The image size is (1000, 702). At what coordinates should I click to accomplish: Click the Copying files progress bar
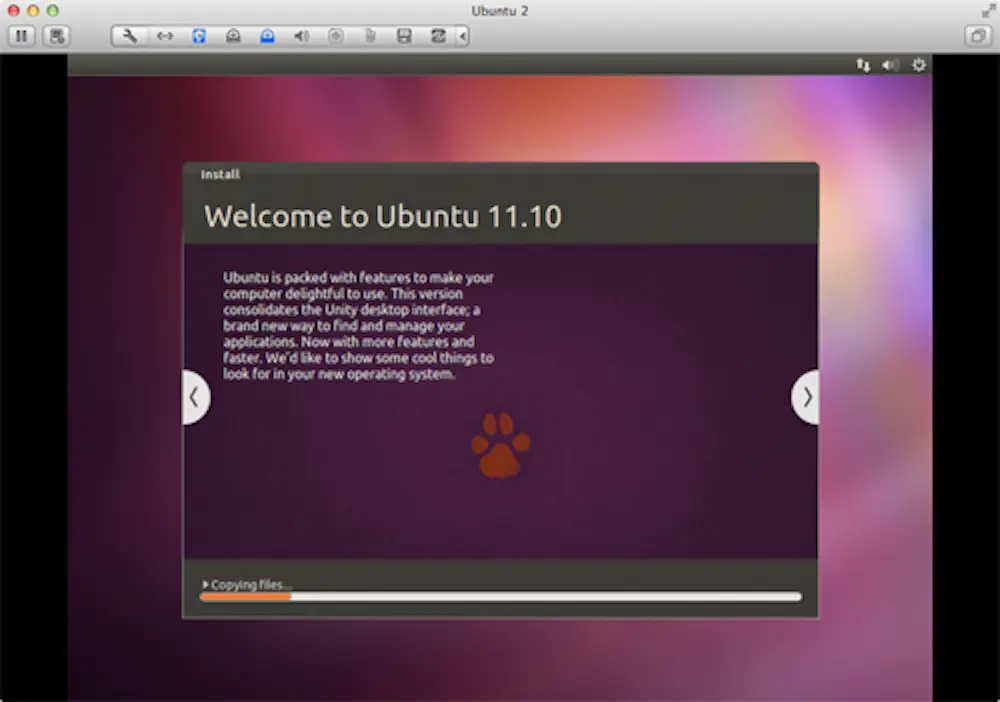pos(500,596)
